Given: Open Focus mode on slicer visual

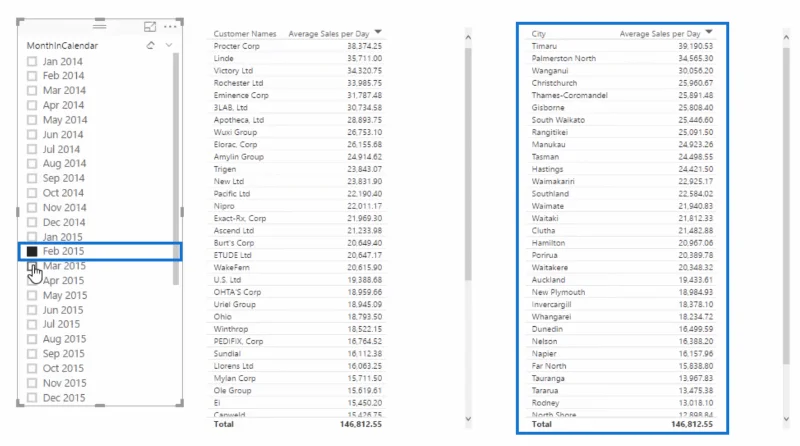Looking at the screenshot, I should 150,27.
